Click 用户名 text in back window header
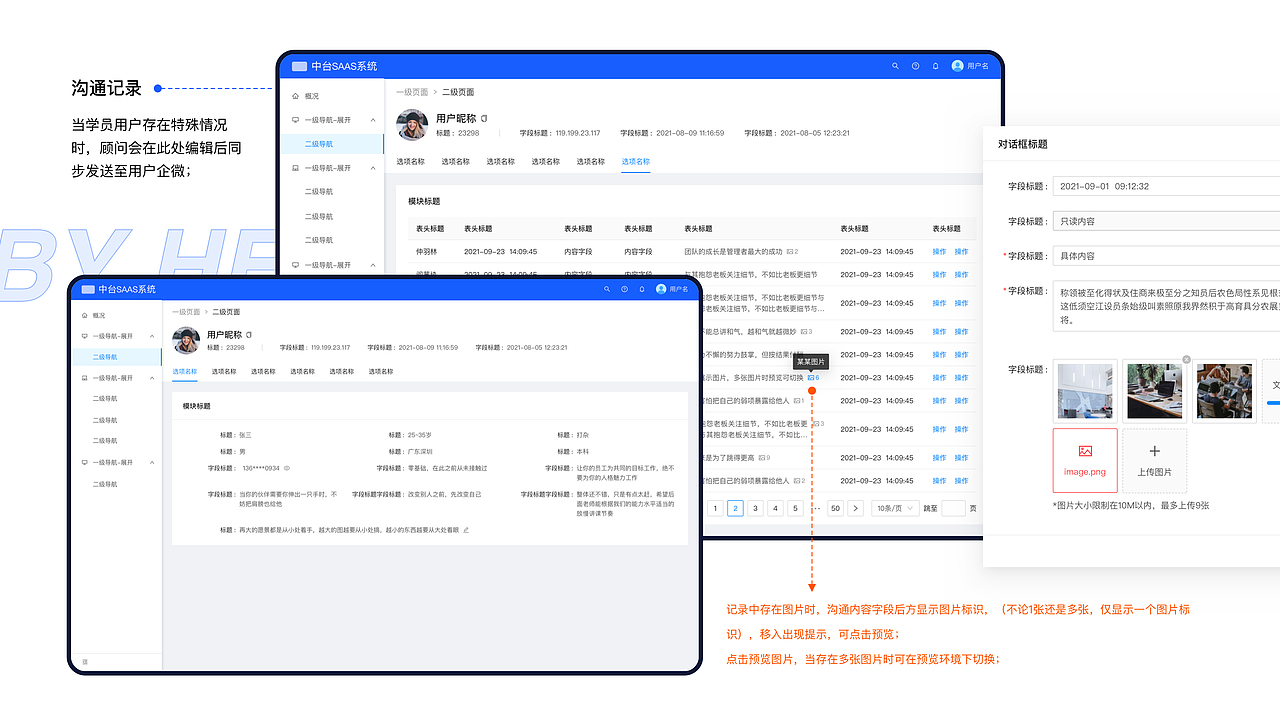 click(x=978, y=66)
